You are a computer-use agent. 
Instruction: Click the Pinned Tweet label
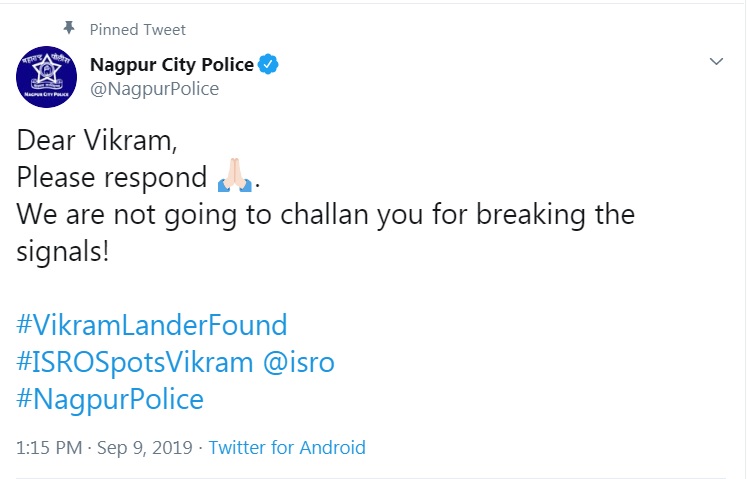click(x=137, y=30)
